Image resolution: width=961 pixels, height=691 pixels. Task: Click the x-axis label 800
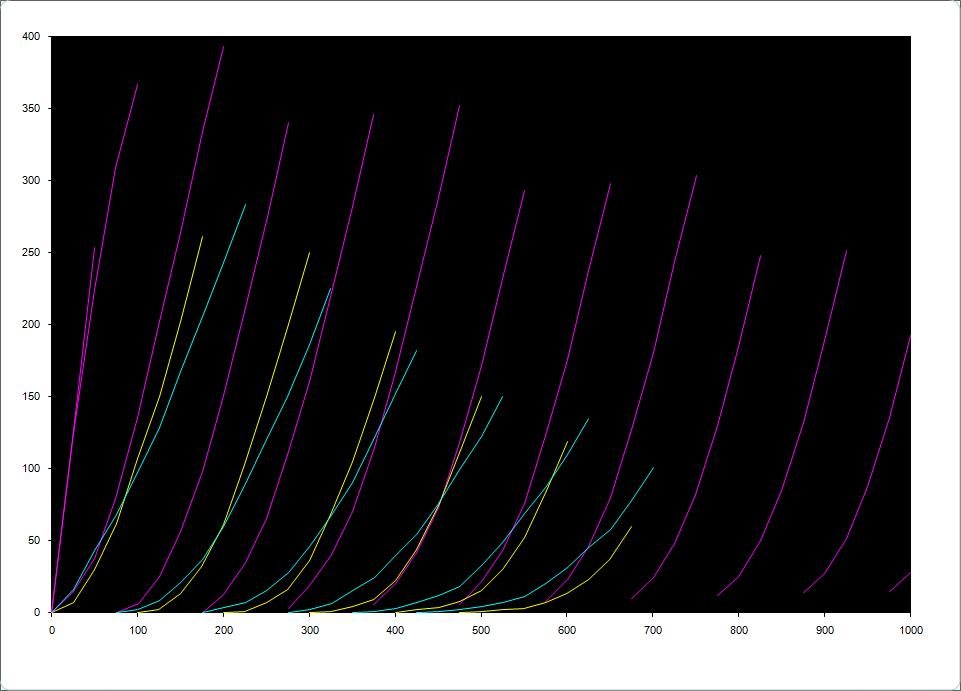[739, 630]
